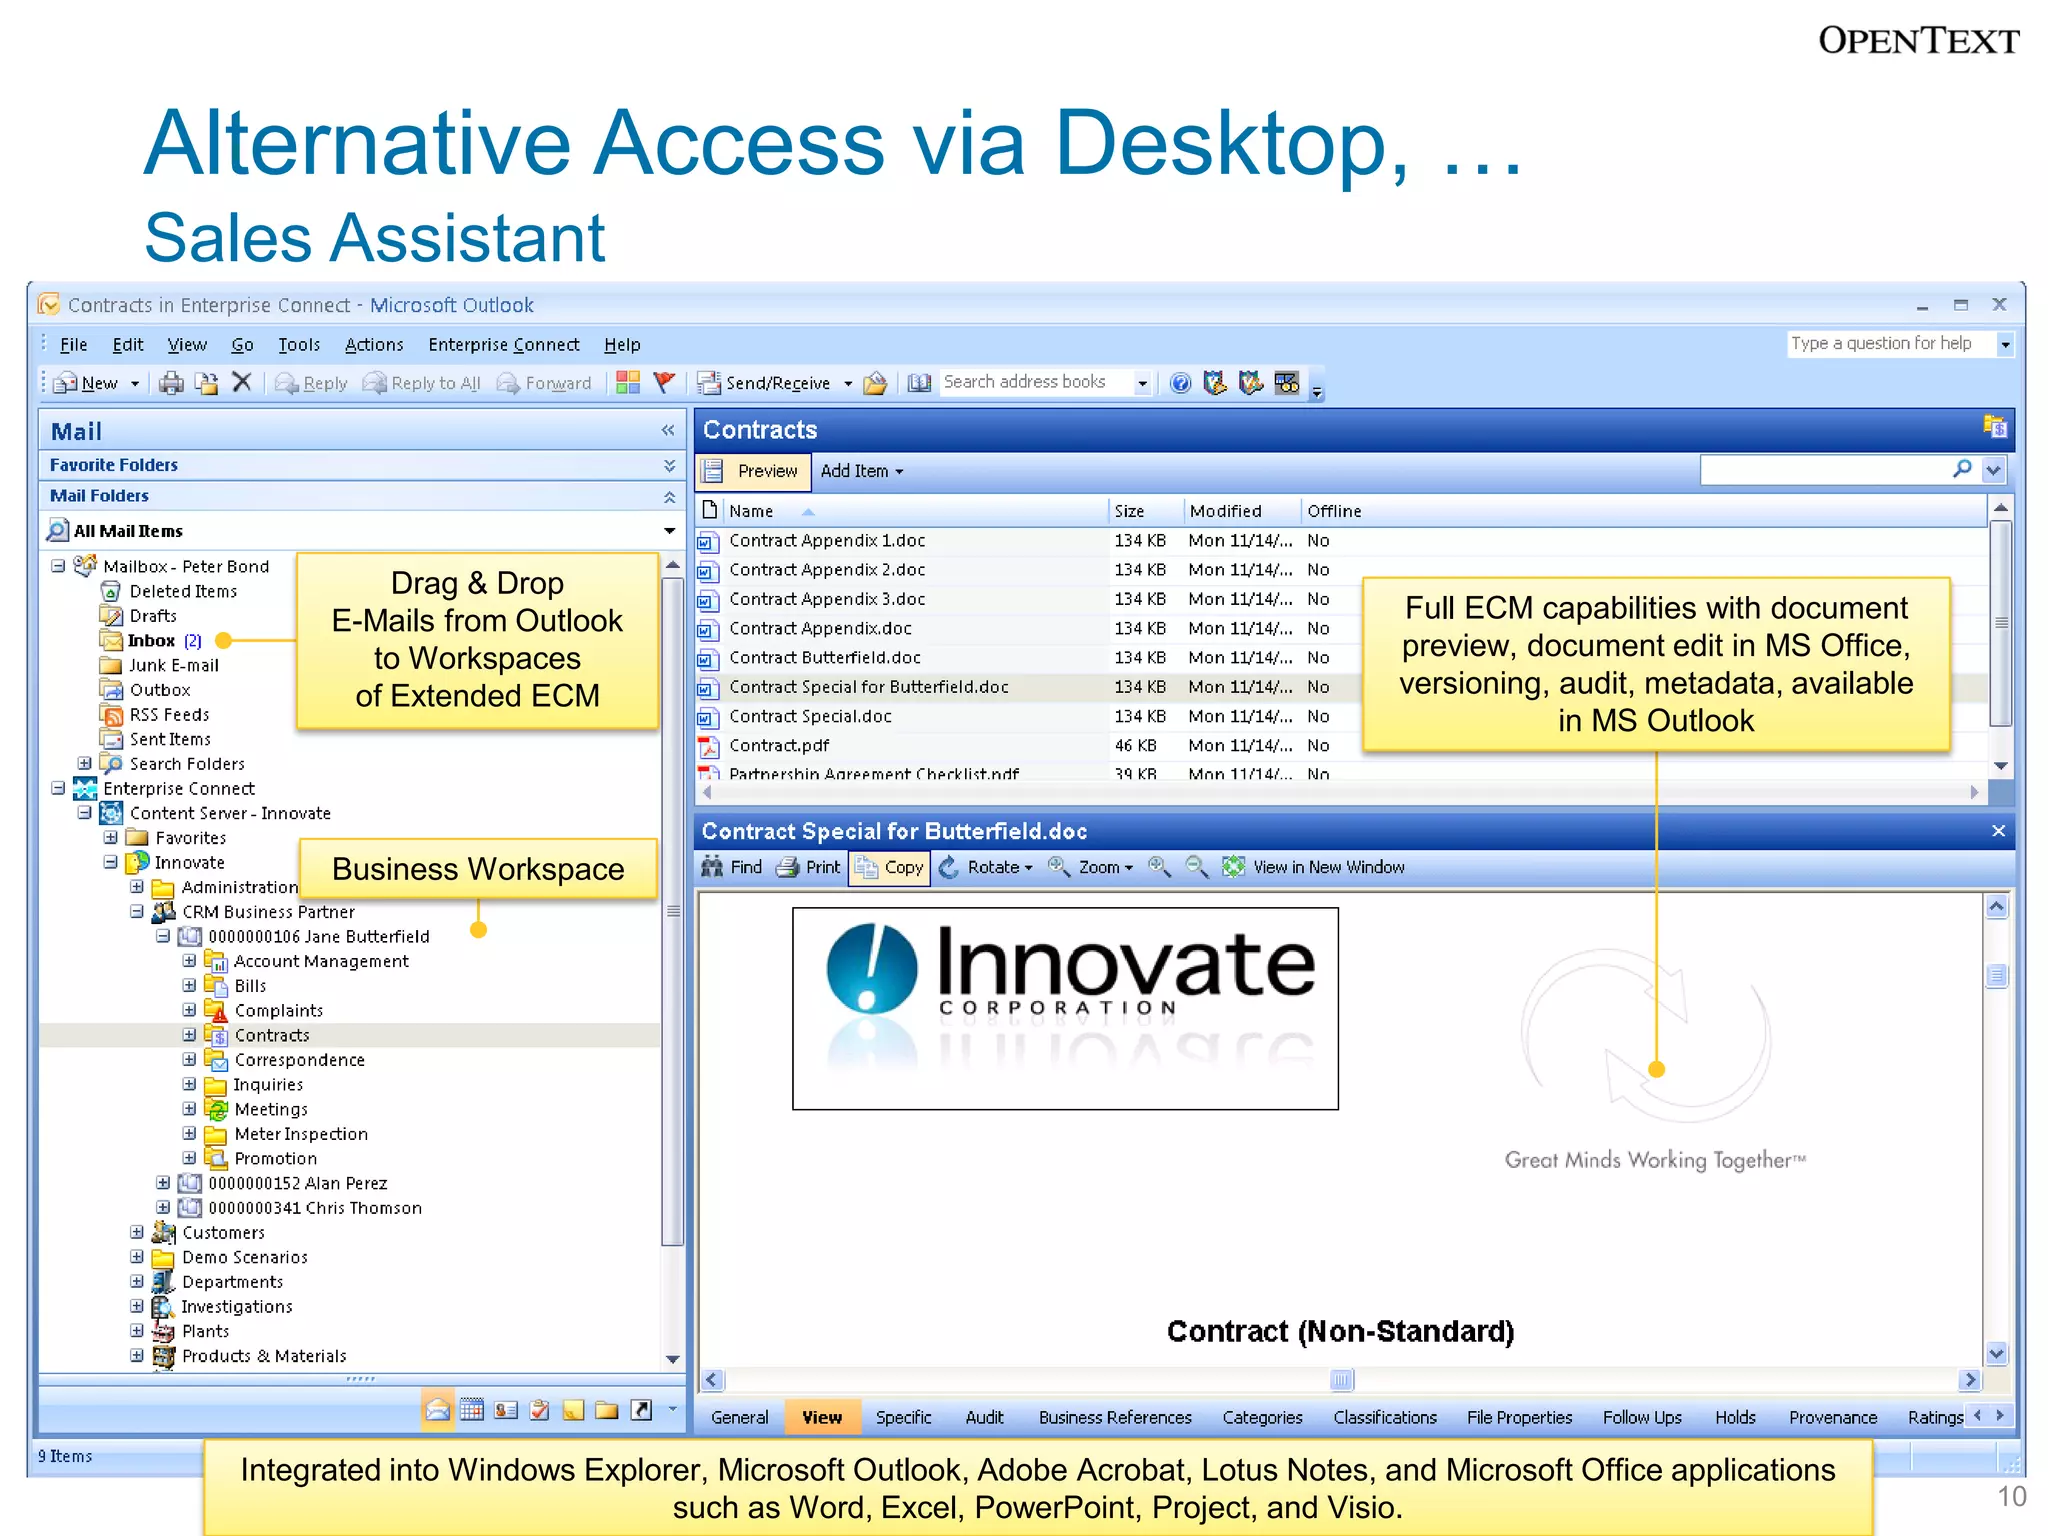Click the Folder List navigation icon
Image resolution: width=2048 pixels, height=1536 pixels.
[x=607, y=1410]
